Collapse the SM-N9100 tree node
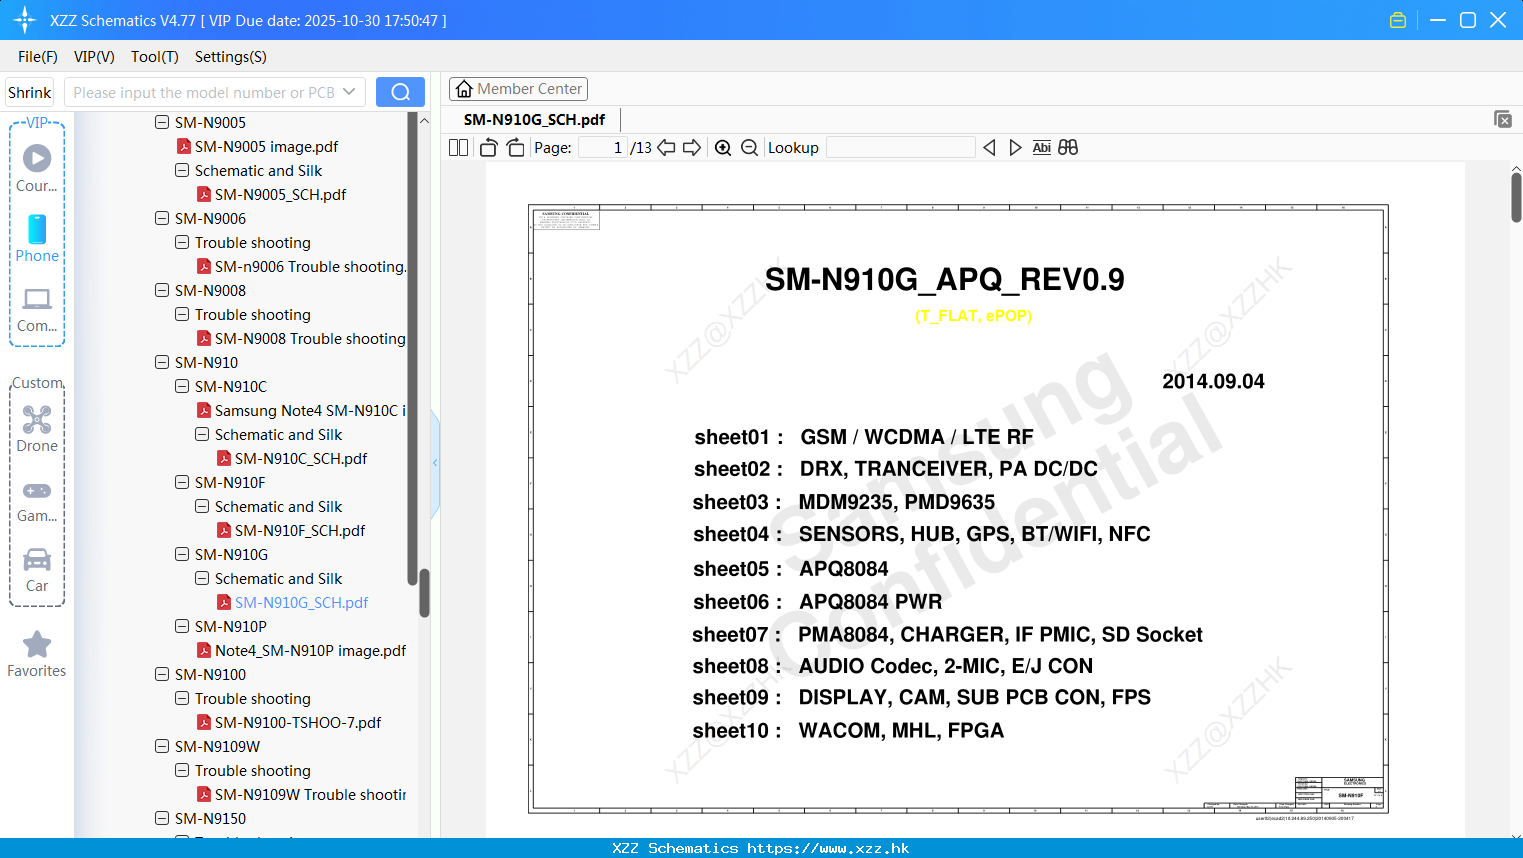Viewport: 1523px width, 858px height. coord(162,674)
